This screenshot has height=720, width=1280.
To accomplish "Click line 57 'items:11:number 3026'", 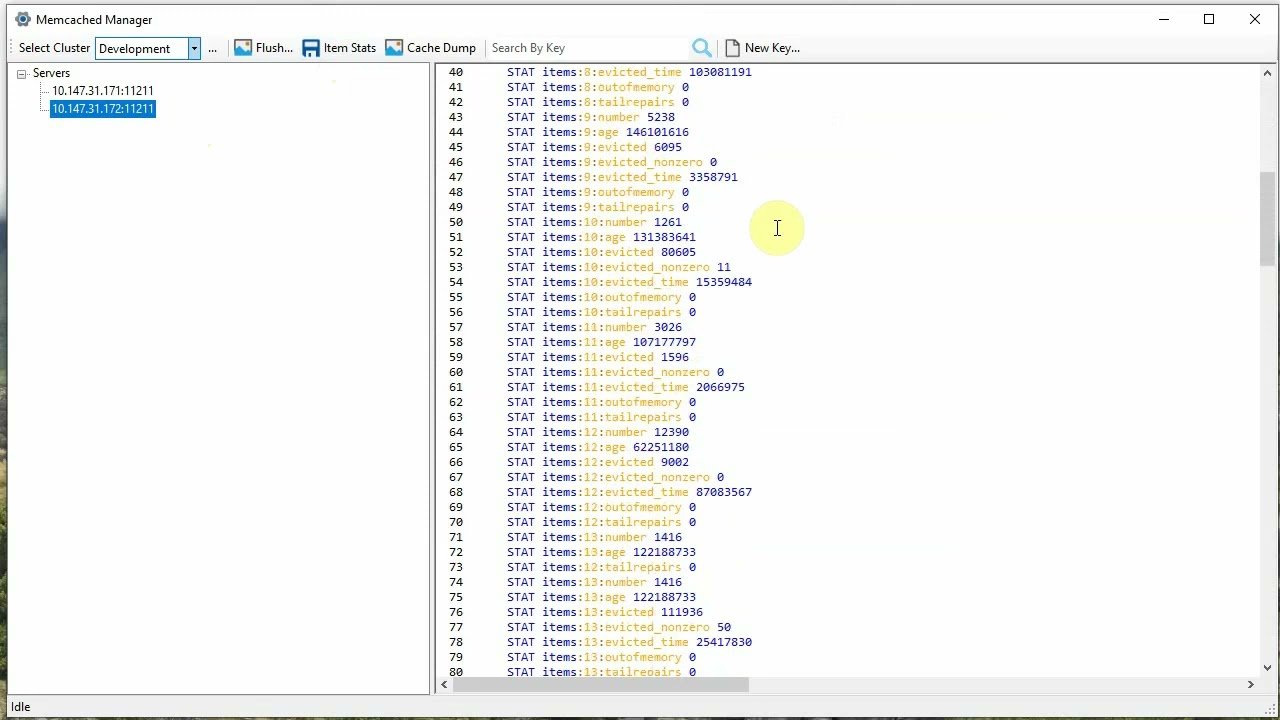I will pos(594,327).
